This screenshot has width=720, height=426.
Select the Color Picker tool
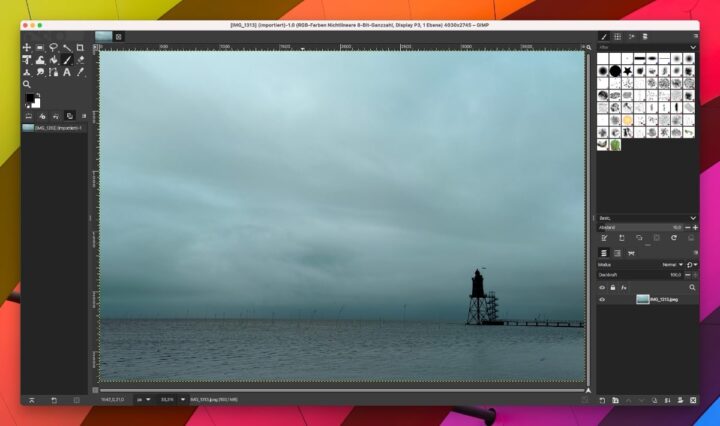tap(80, 72)
